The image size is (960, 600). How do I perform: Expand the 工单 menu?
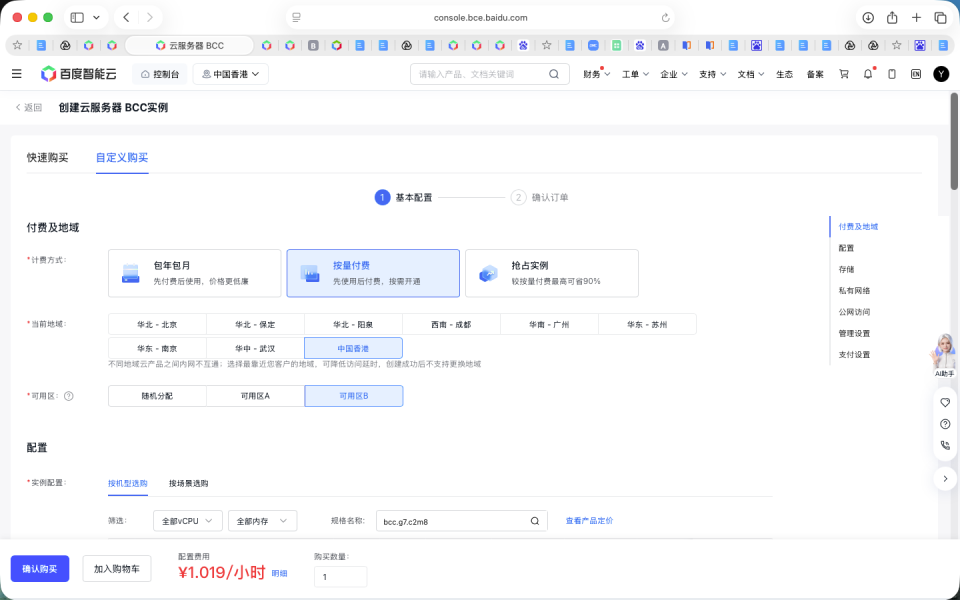(635, 74)
